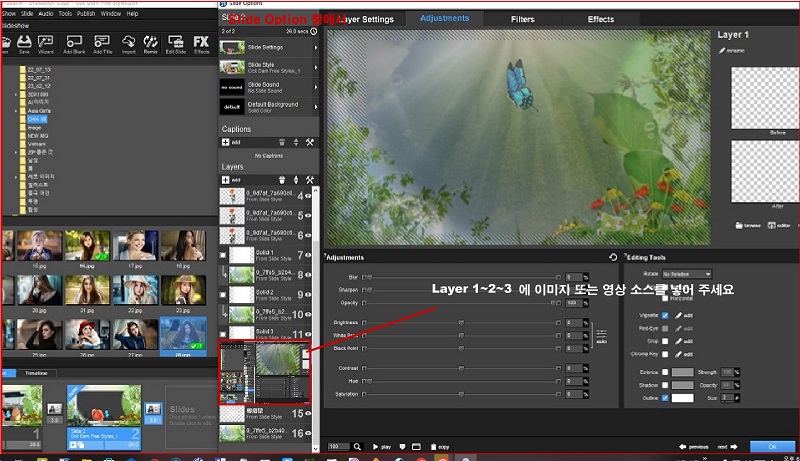Expand the Slide Sound options arrow
800x461 pixels.
(x=315, y=87)
